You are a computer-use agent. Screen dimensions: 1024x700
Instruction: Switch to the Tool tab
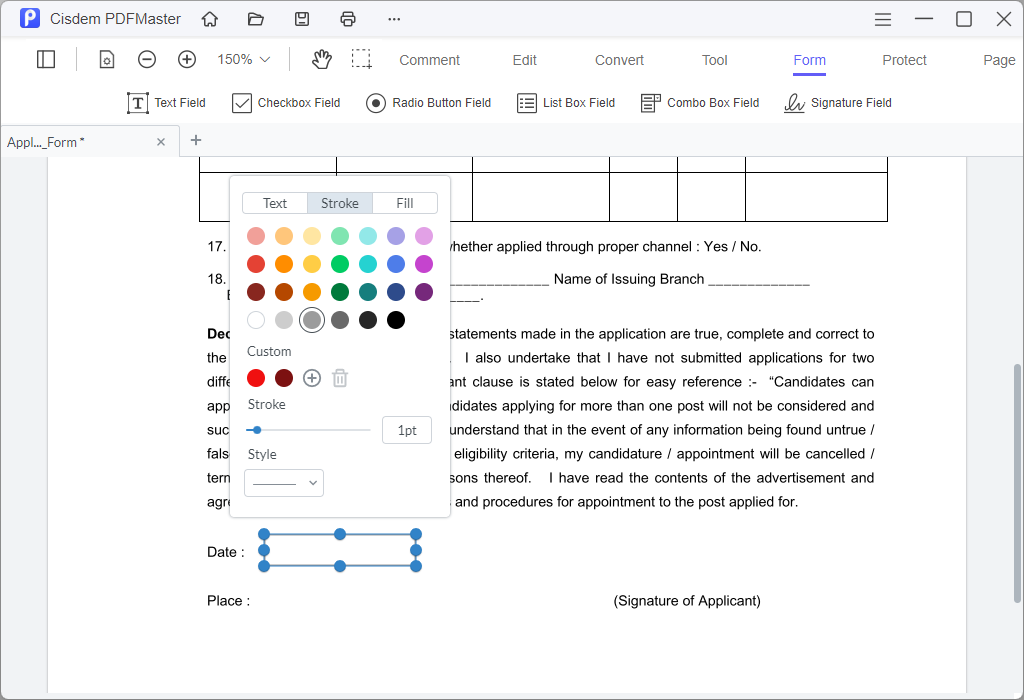coord(714,60)
